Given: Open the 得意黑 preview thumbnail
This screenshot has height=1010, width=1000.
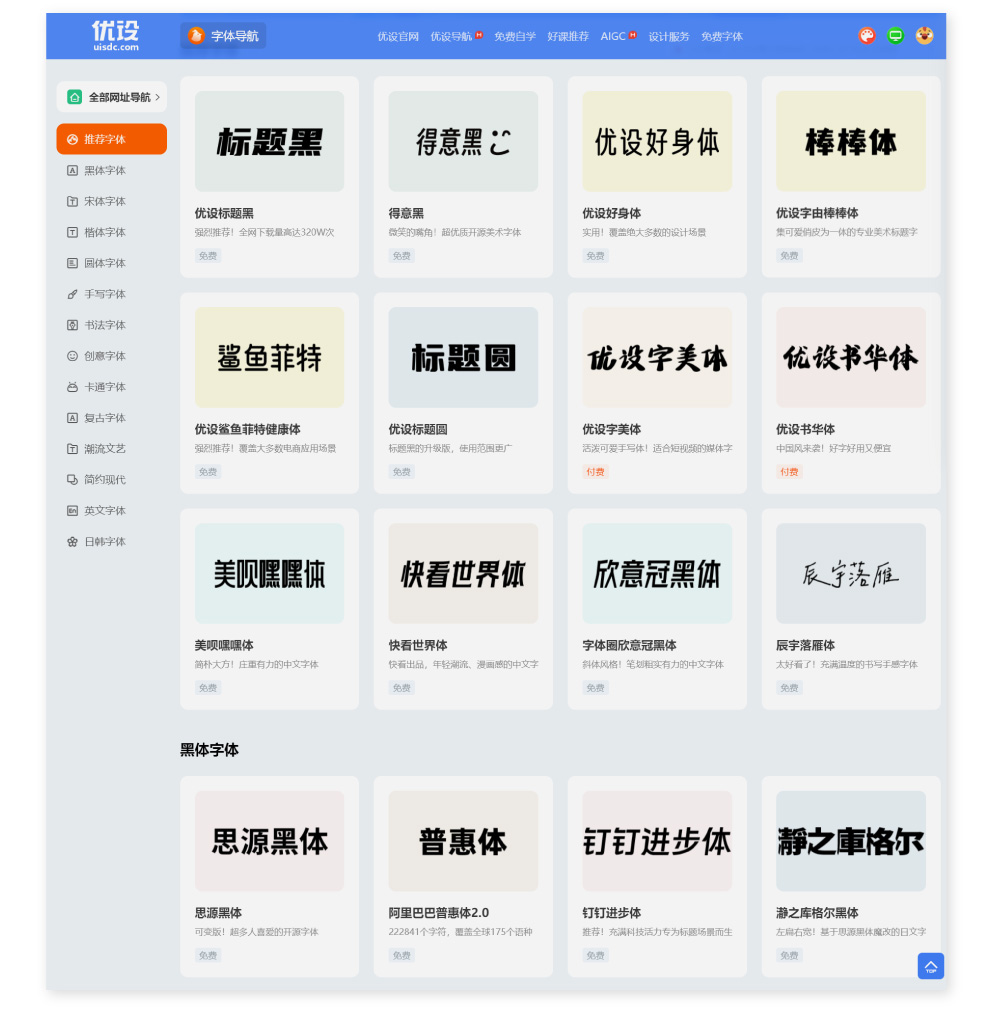Looking at the screenshot, I should pyautogui.click(x=463, y=141).
